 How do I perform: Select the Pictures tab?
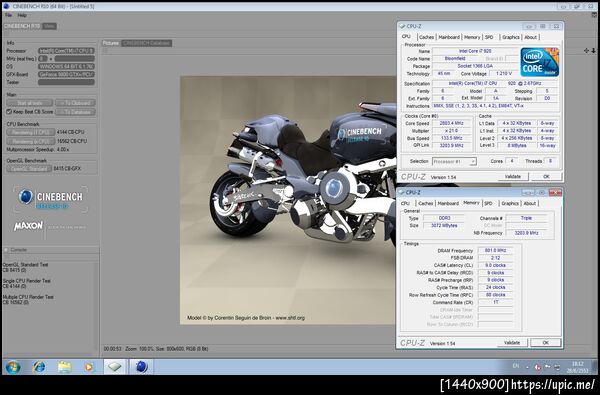pos(111,43)
